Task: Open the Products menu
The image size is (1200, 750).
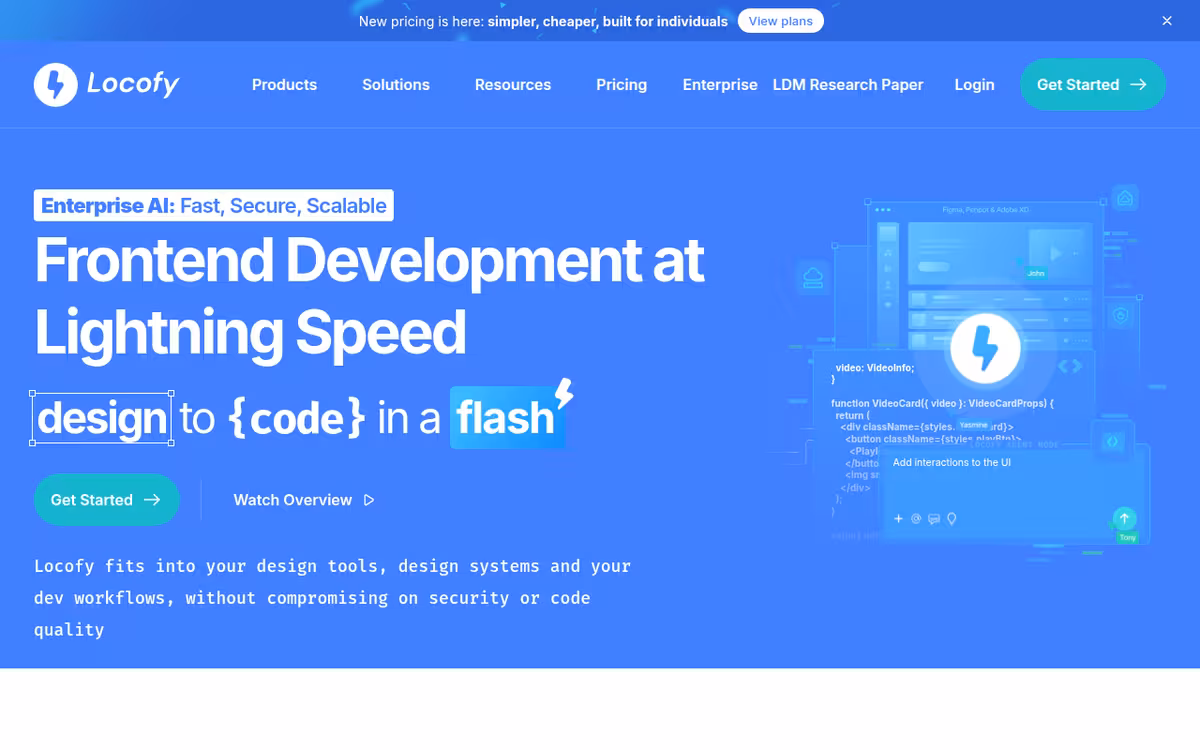Action: point(284,85)
